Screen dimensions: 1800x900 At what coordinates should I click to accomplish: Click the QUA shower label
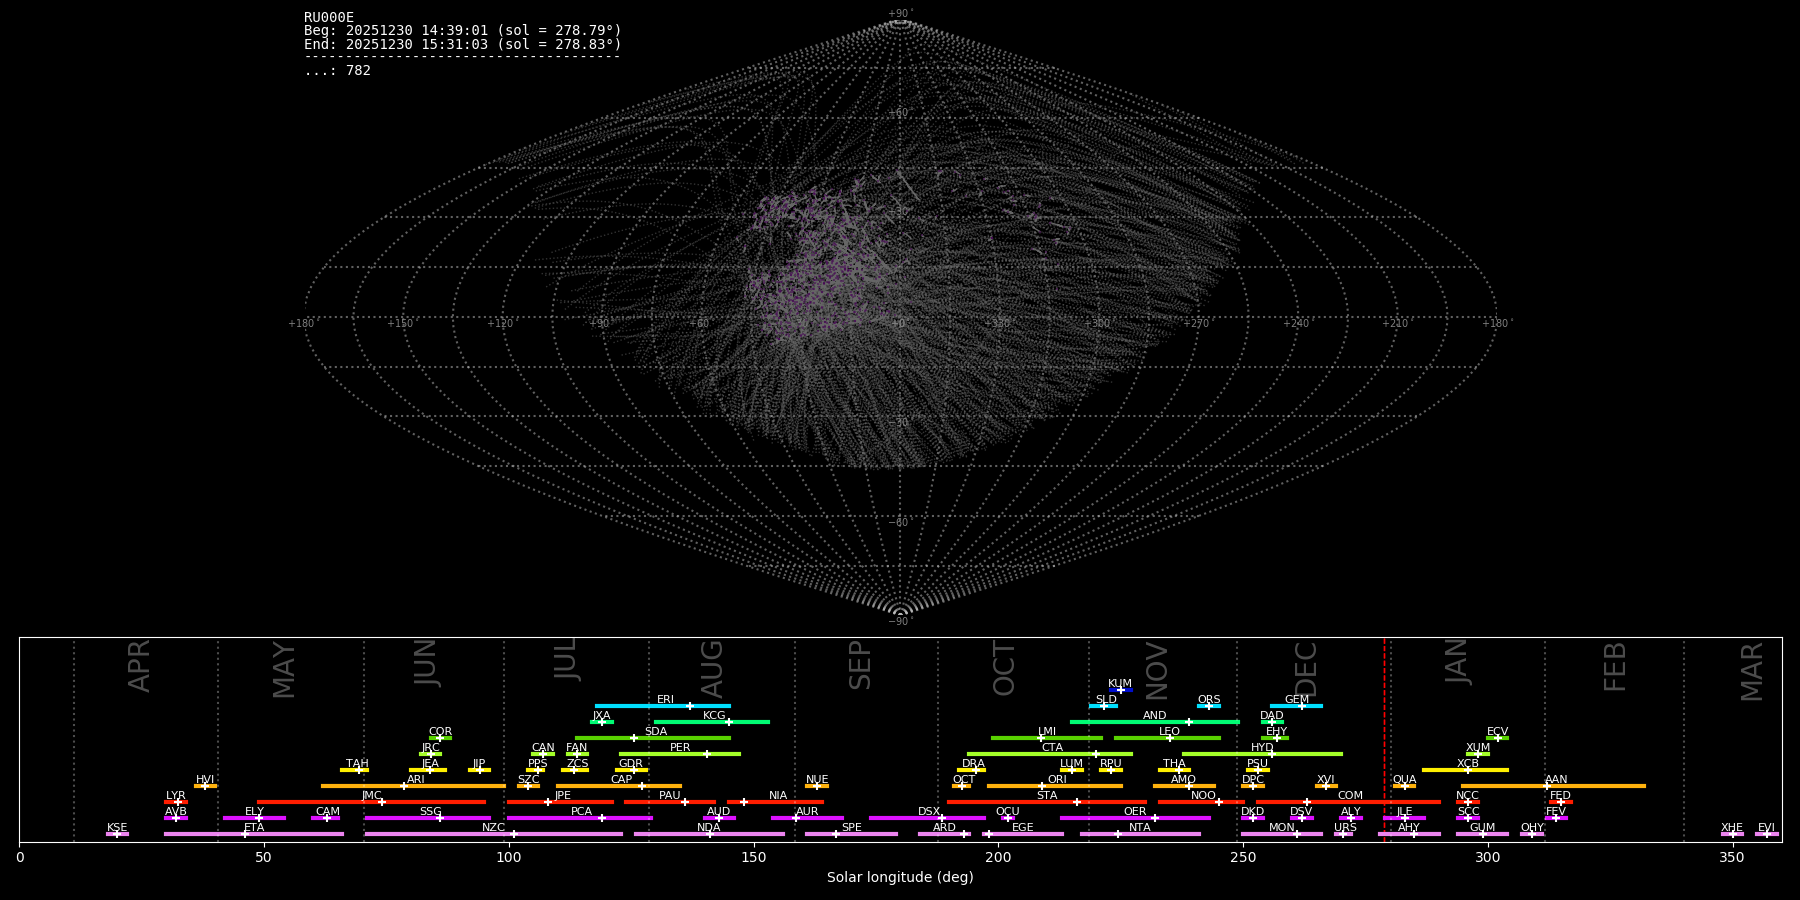(1405, 780)
